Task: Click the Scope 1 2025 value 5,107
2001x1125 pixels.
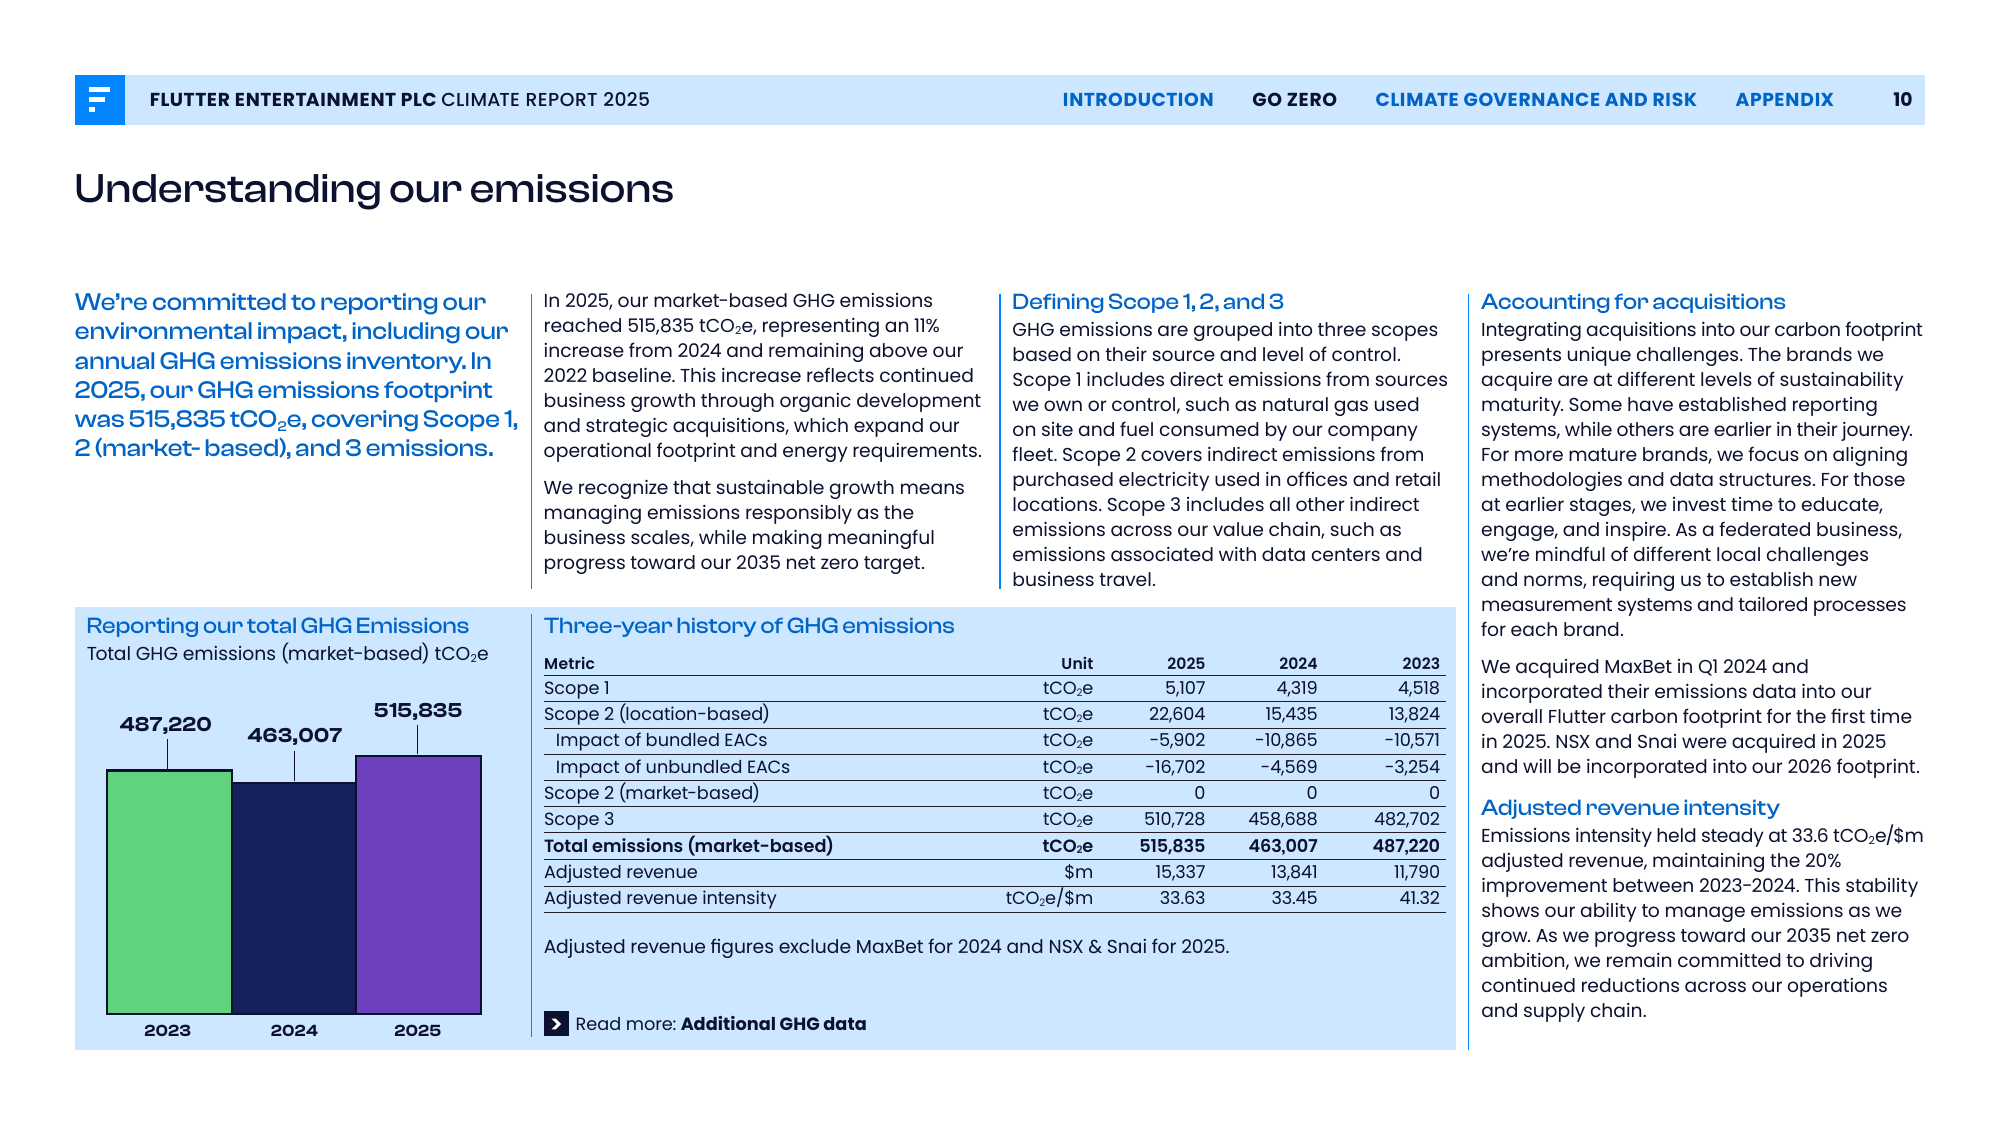Action: 1185,688
